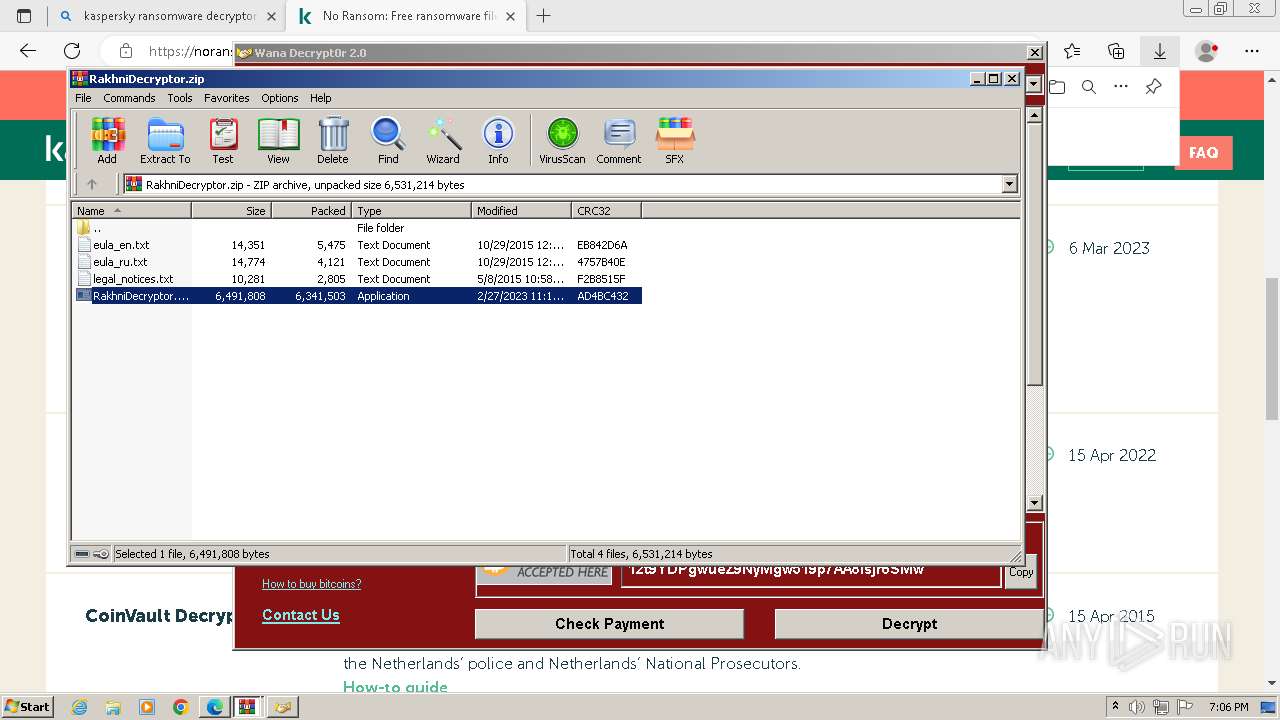This screenshot has width=1280, height=720.
Task: Click the FAQ button on Kaspersky page
Action: (x=1203, y=153)
